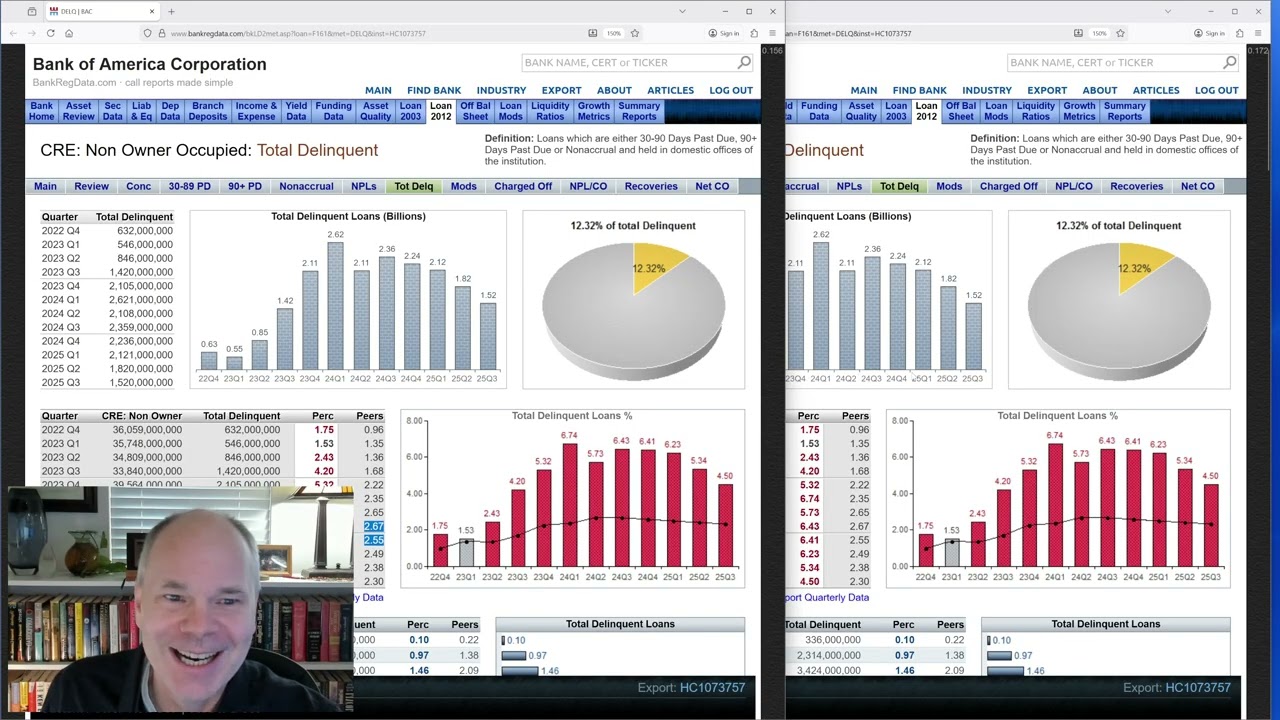Screen dimensions: 1280x720
Task: Open EXPORT nav link in right window
Action: click(1047, 90)
